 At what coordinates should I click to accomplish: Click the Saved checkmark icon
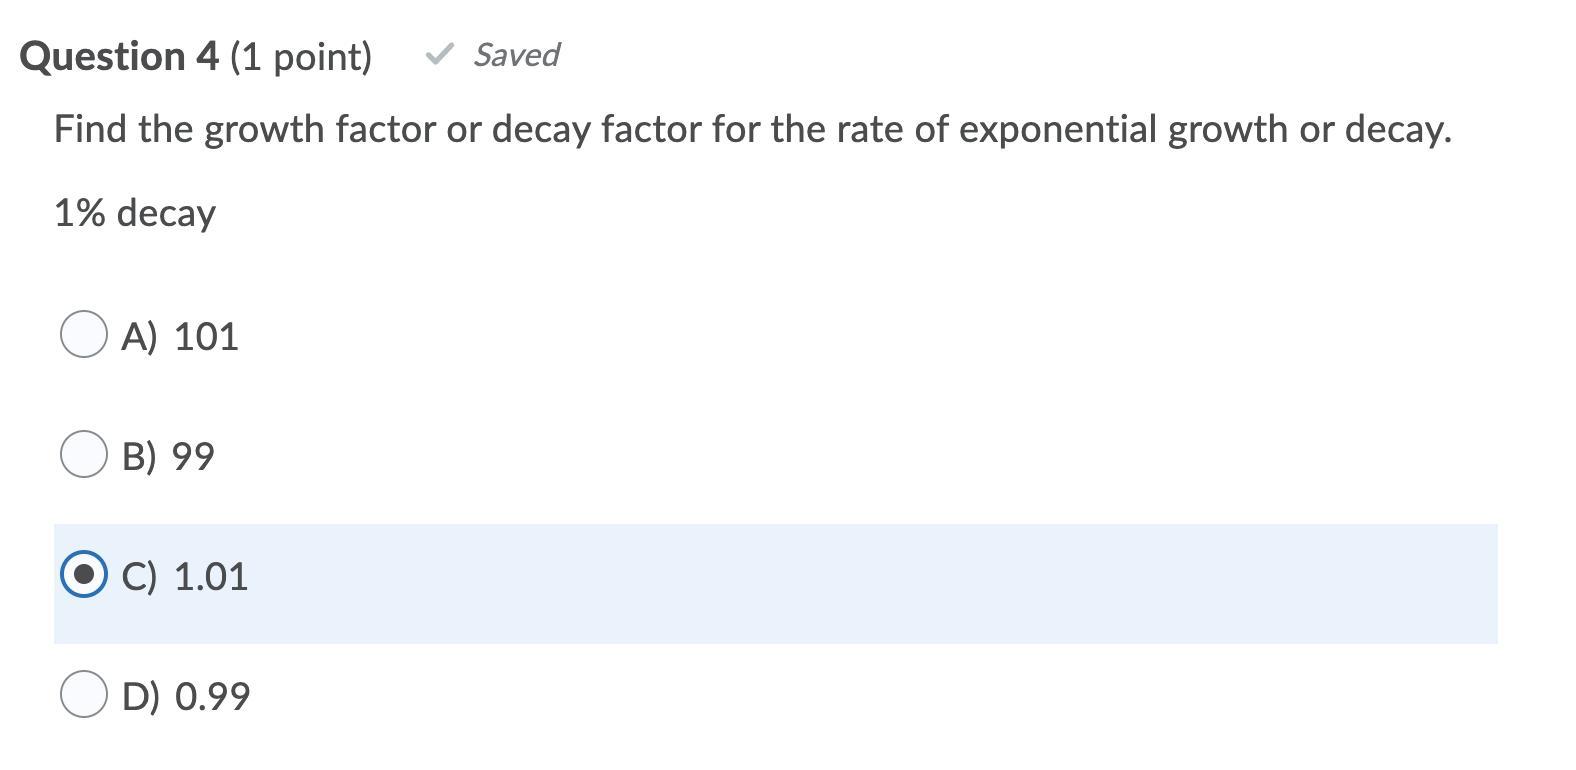439,54
